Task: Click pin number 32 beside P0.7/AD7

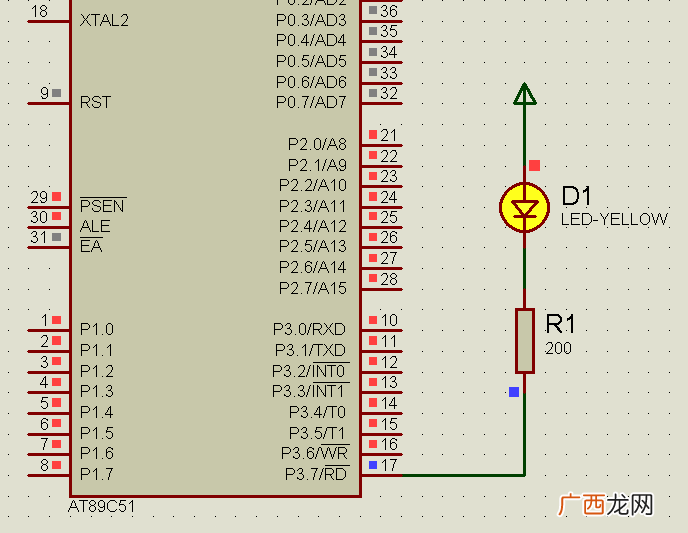Action: [x=389, y=93]
